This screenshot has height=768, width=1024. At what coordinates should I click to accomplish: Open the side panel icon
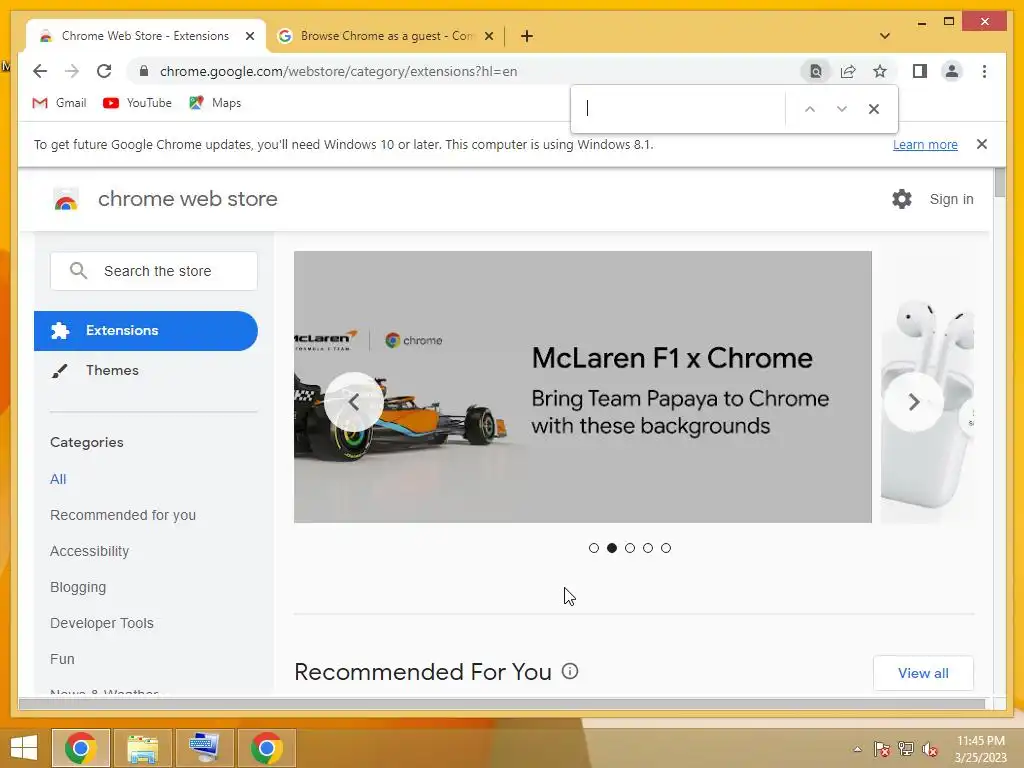[x=920, y=71]
